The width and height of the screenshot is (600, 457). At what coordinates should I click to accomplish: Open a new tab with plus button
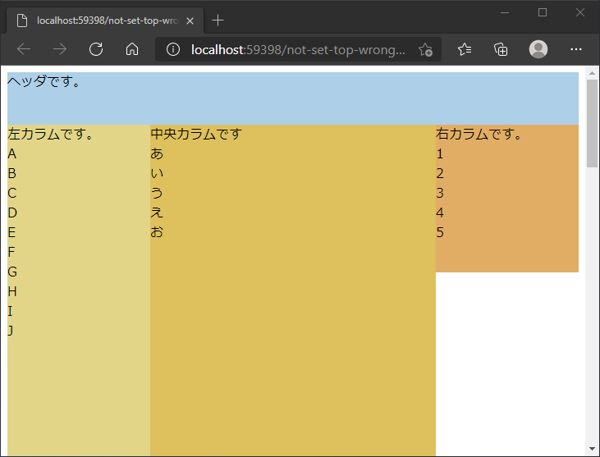pyautogui.click(x=218, y=20)
